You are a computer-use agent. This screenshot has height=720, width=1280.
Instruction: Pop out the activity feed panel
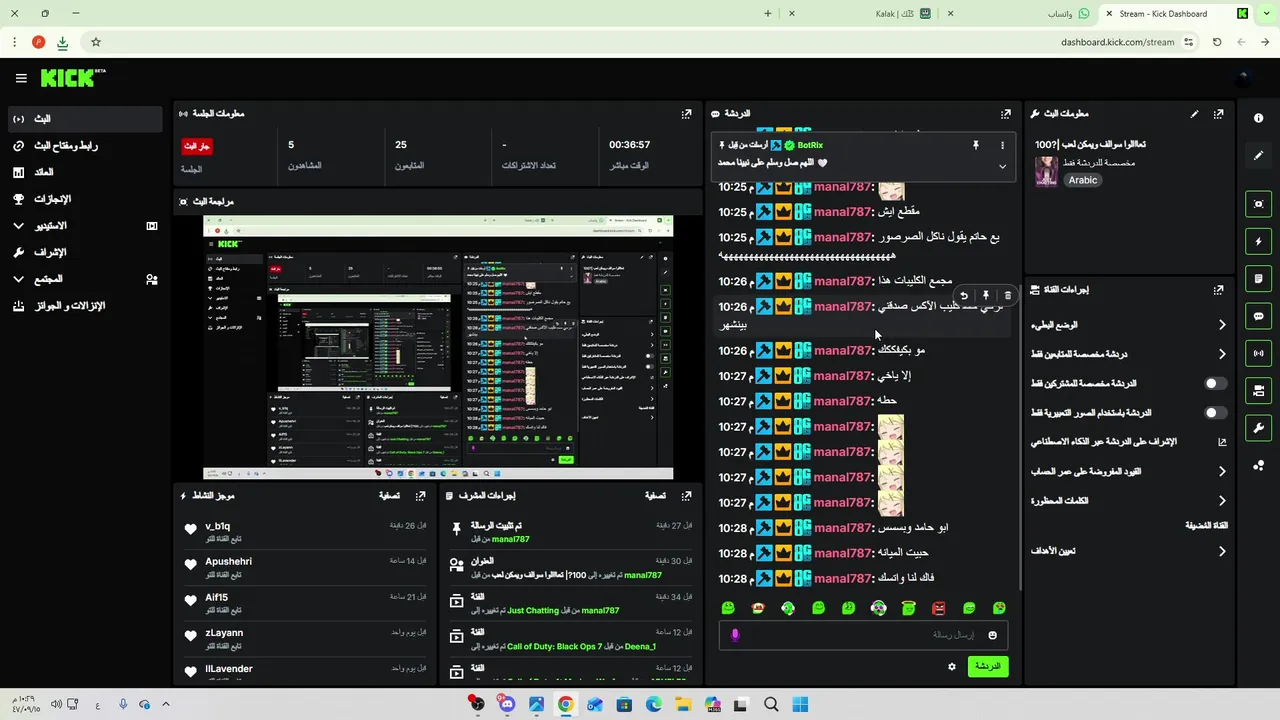tap(421, 496)
